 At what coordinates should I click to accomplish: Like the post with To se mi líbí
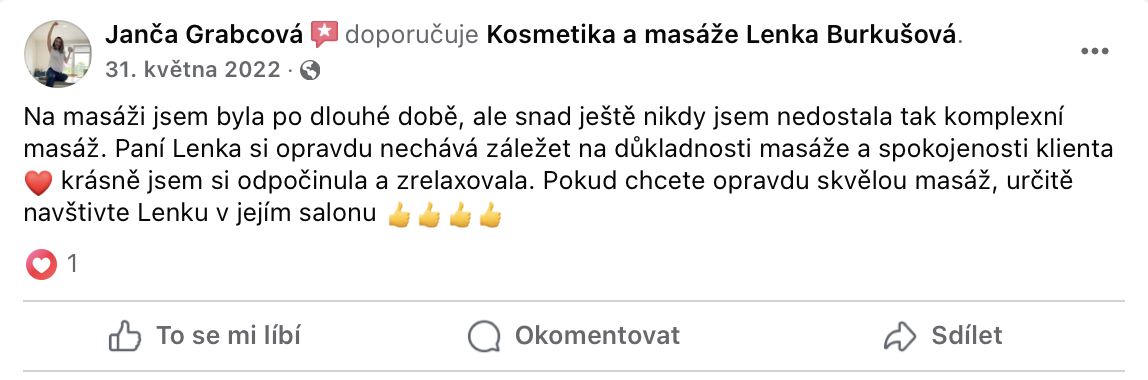tap(228, 336)
